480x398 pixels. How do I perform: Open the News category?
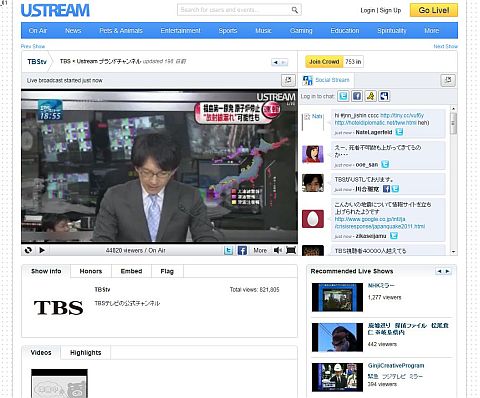pyautogui.click(x=73, y=31)
